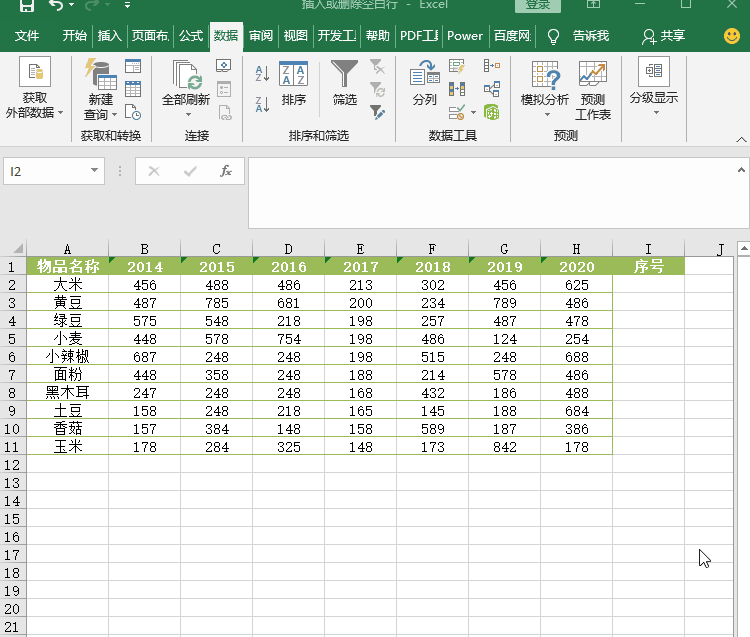This screenshot has height=637, width=750.
Task: Click the Connections icon in 连接 group
Action: pyautogui.click(x=223, y=66)
